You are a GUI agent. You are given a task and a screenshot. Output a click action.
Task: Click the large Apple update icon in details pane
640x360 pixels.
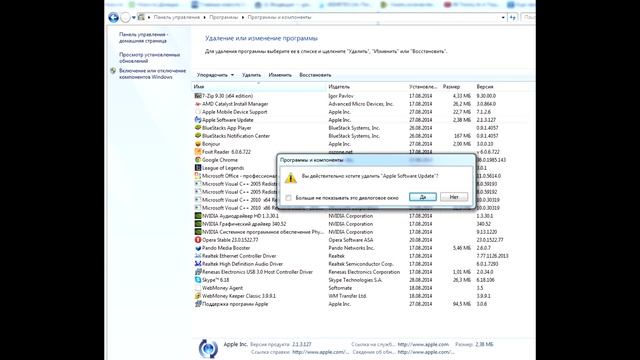[x=208, y=349]
